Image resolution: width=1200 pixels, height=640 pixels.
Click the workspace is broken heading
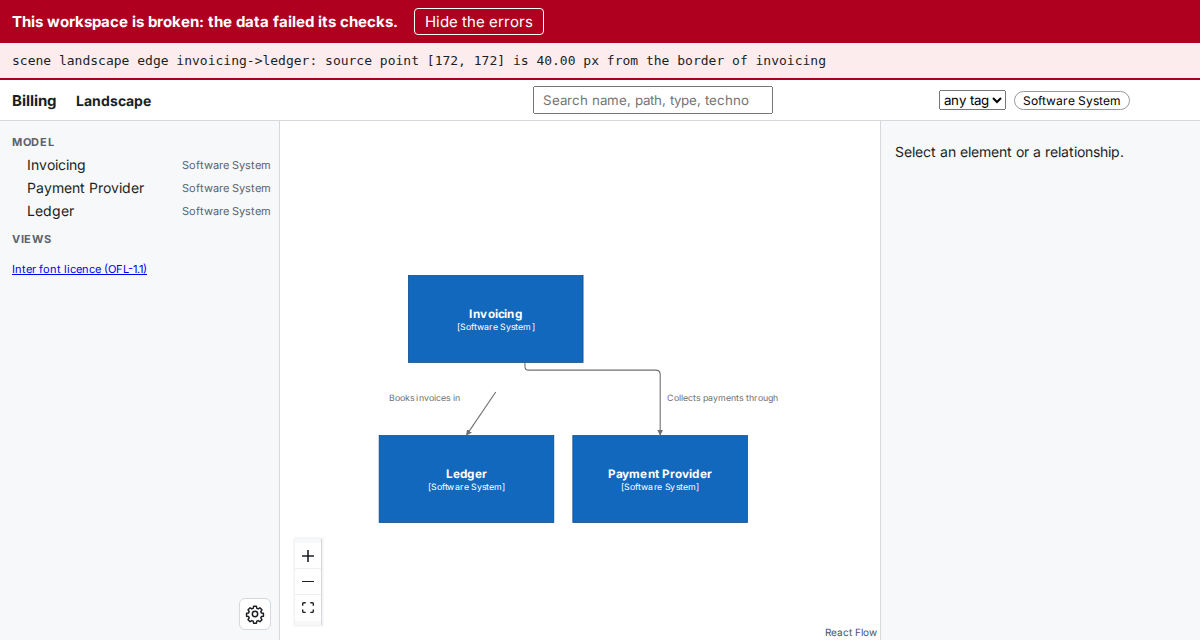[x=205, y=21]
